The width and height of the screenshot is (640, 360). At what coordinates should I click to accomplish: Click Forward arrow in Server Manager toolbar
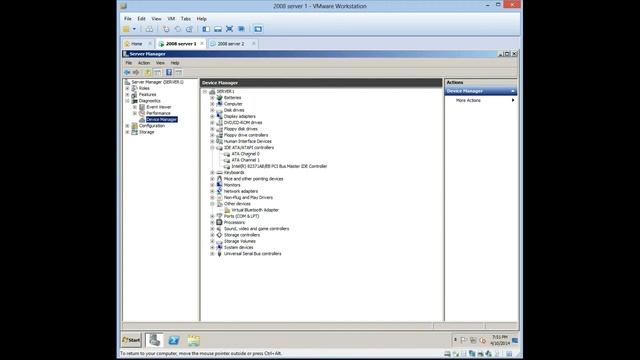pos(136,72)
